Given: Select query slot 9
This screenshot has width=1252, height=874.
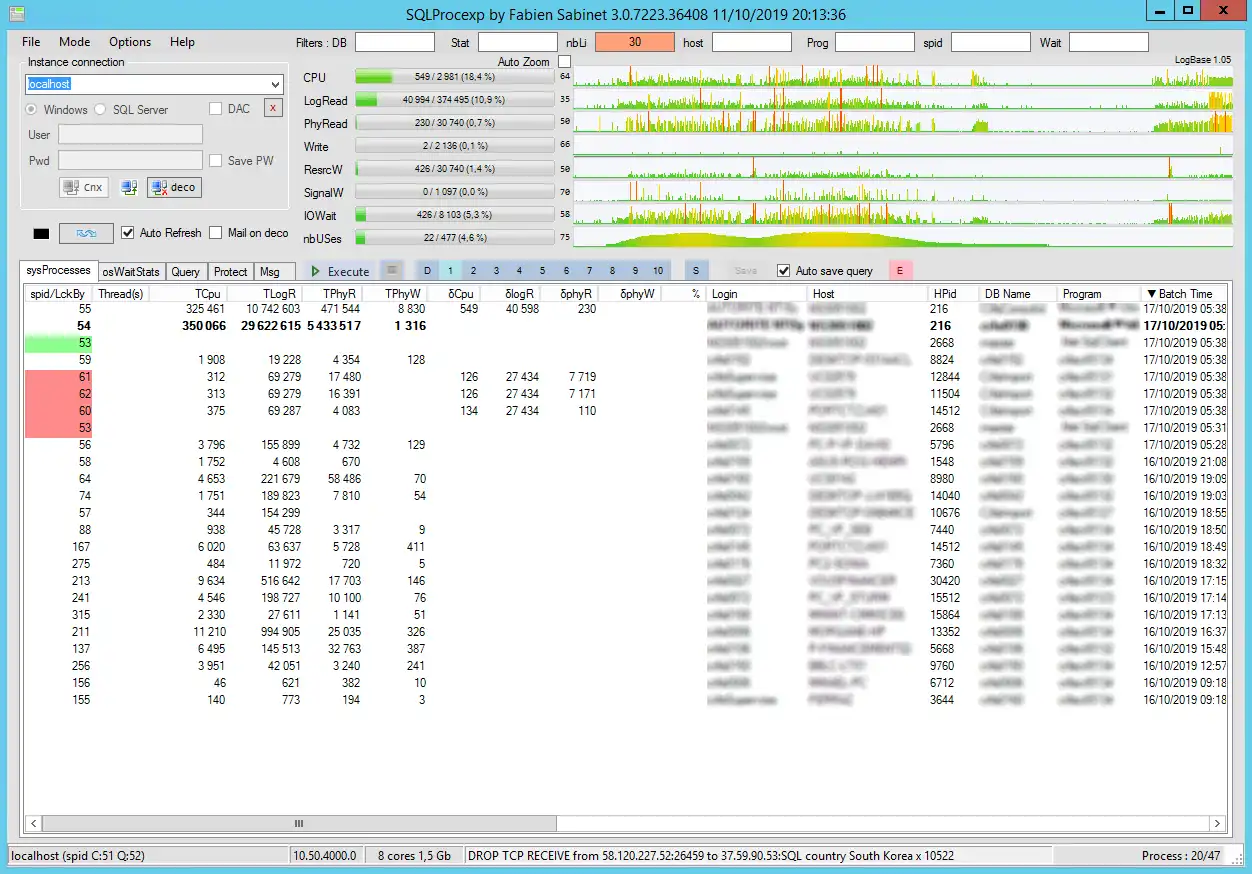Looking at the screenshot, I should pyautogui.click(x=635, y=271).
